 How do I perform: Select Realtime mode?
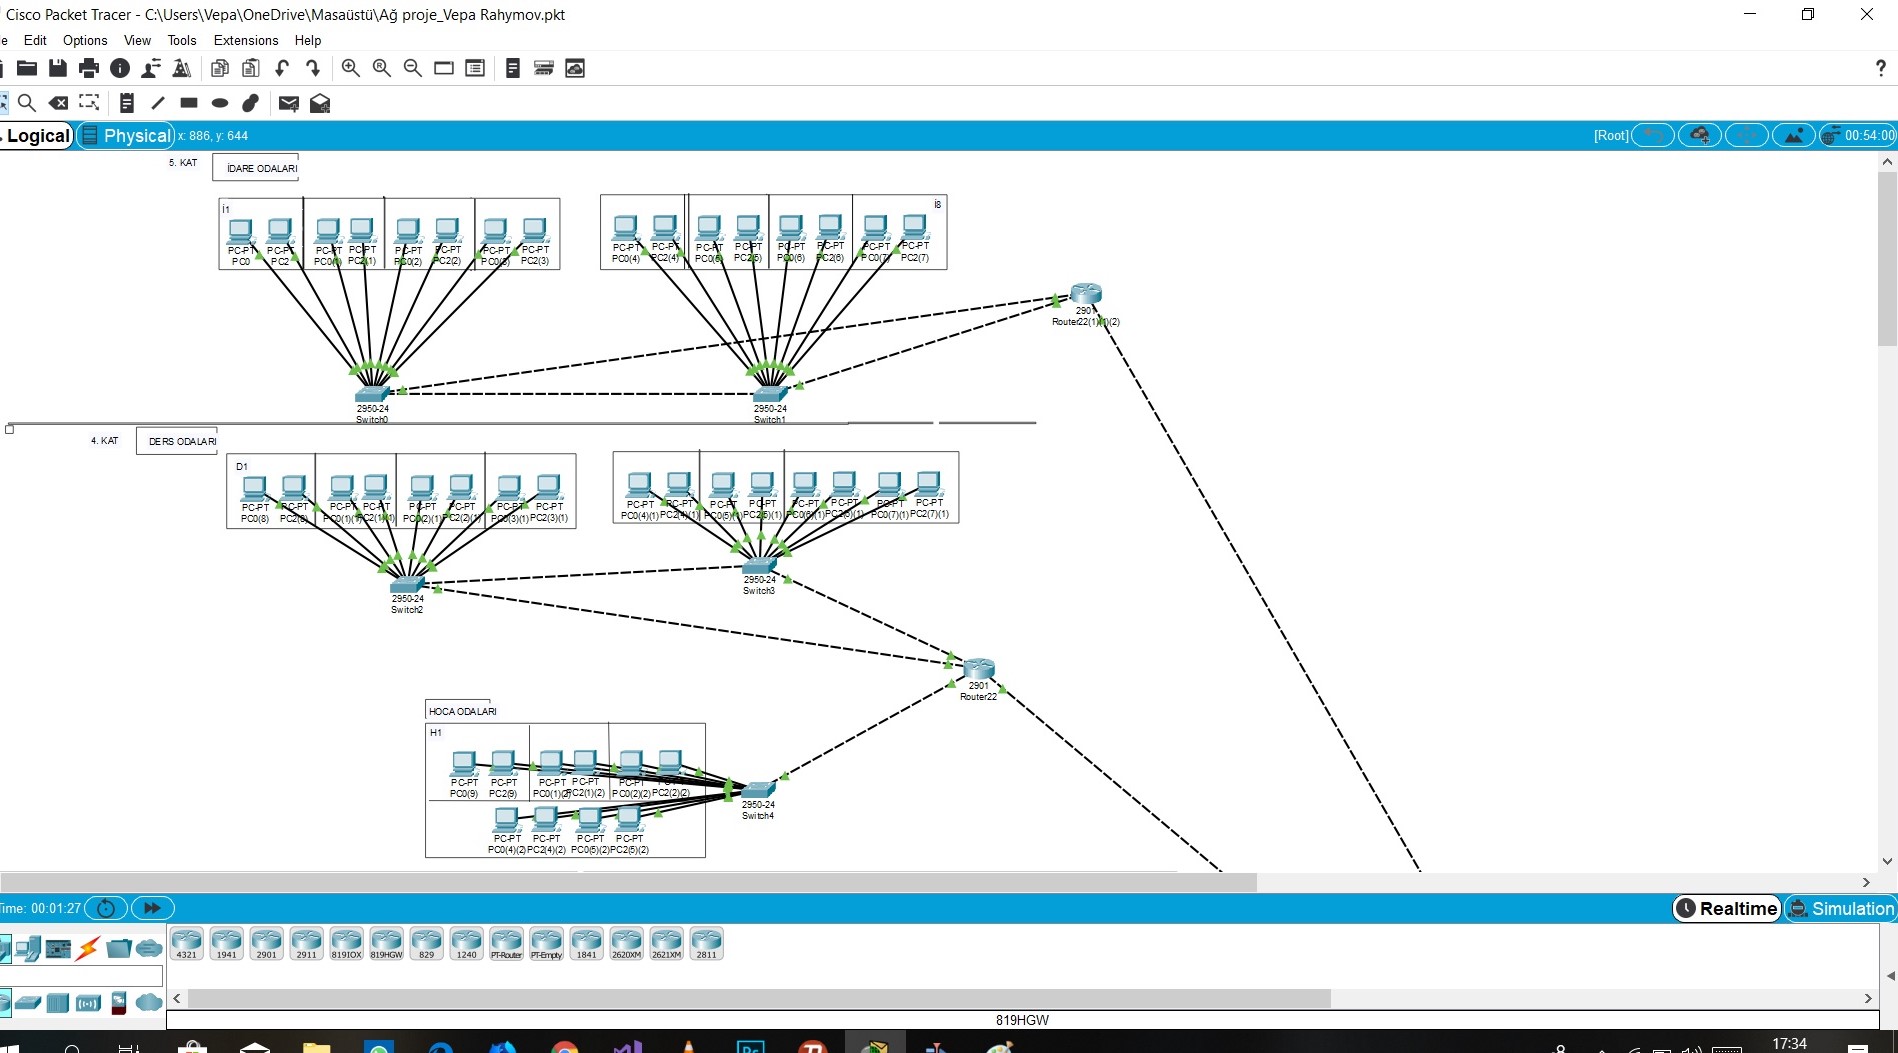pos(1727,908)
